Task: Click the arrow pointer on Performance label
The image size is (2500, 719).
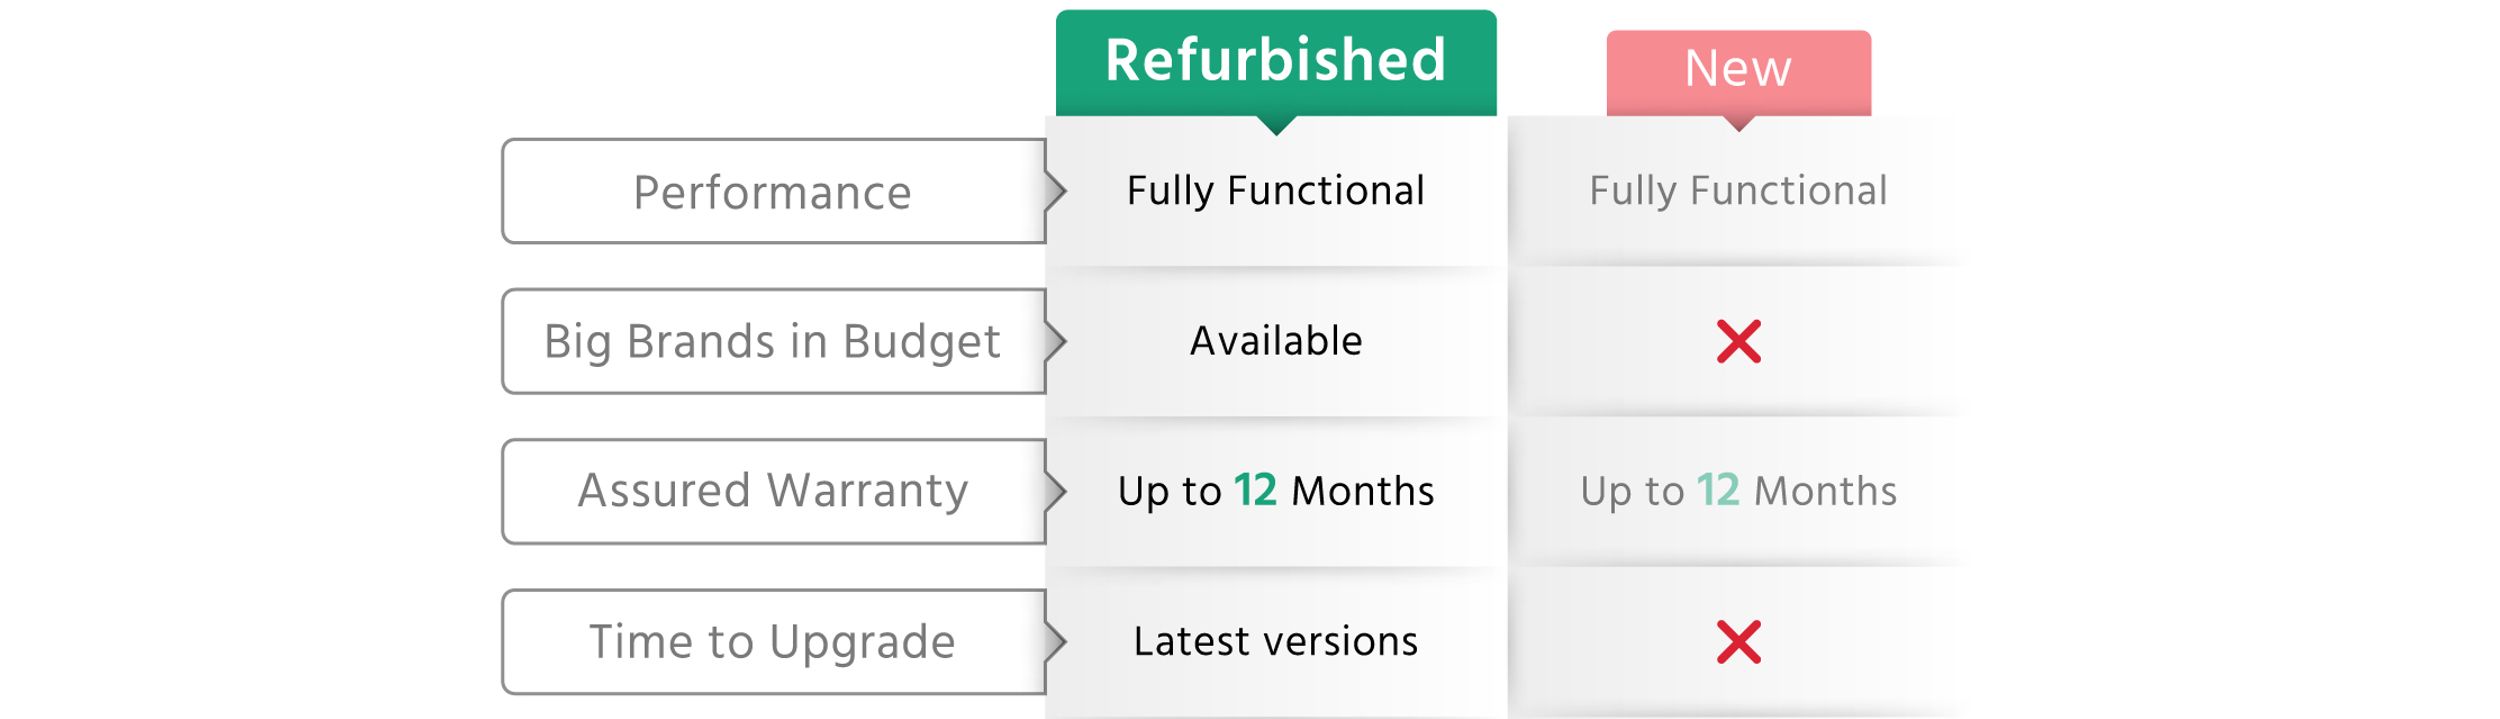Action: coord(1056,191)
